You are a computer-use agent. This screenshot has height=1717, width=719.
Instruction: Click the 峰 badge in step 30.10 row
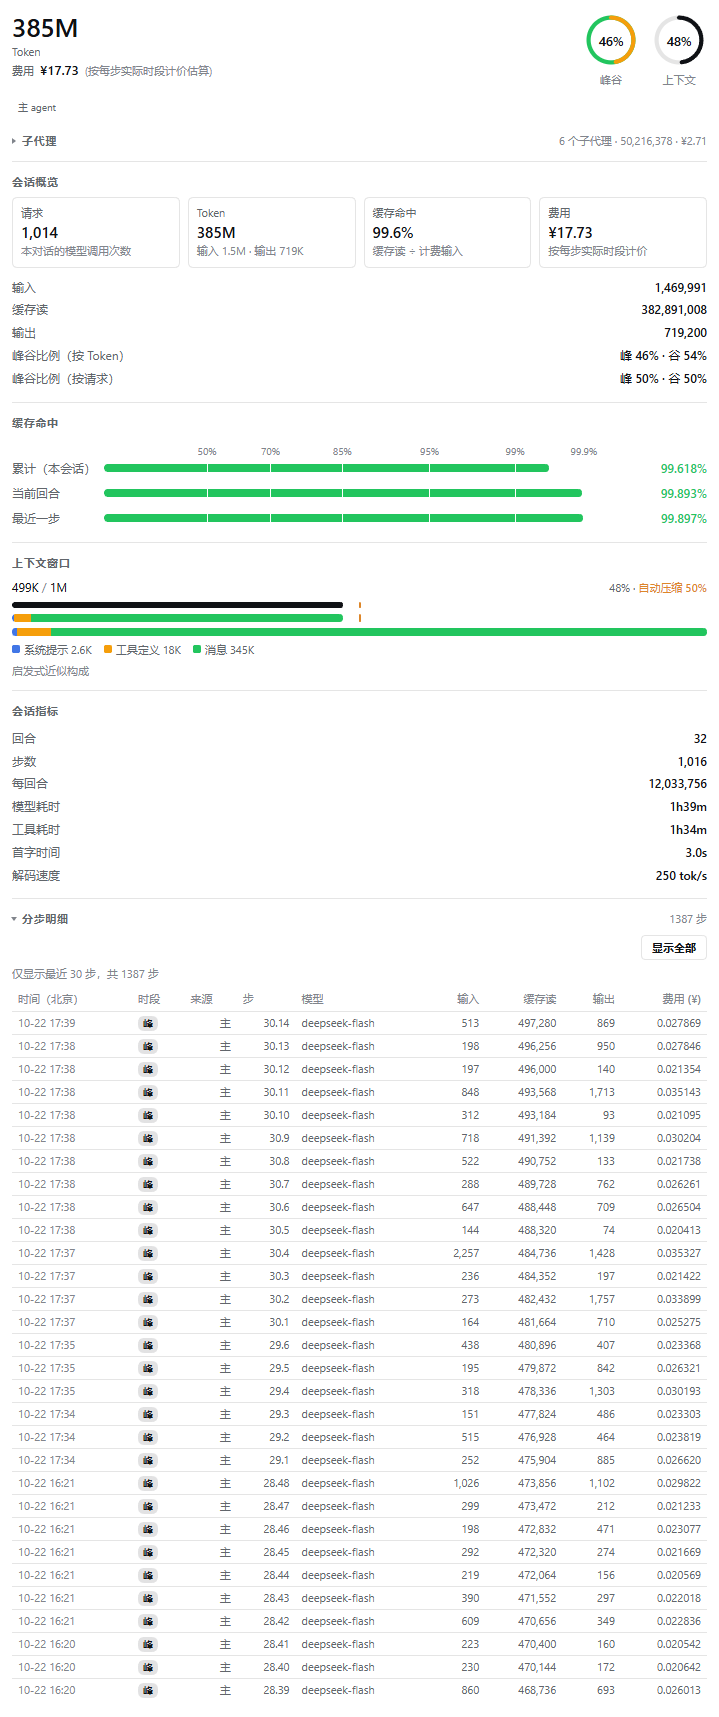tap(148, 1115)
